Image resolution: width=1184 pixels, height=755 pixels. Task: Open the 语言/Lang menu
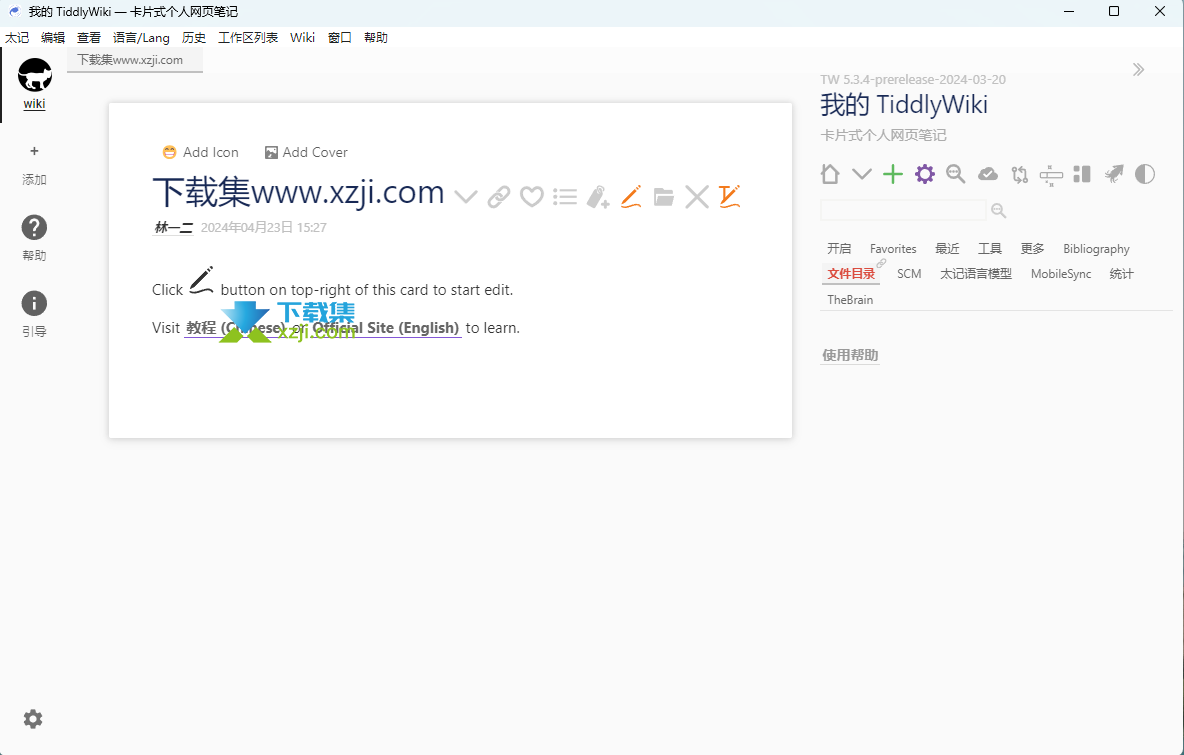(141, 38)
